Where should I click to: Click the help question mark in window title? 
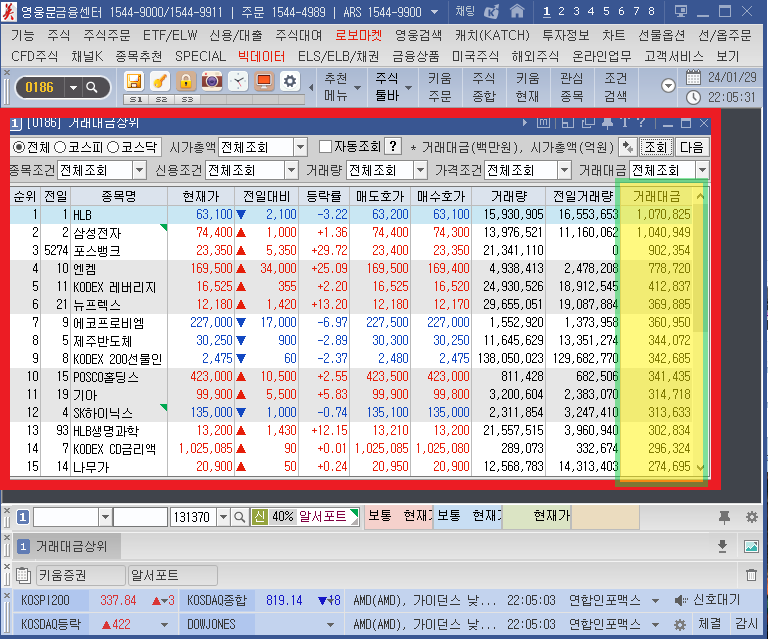(641, 123)
